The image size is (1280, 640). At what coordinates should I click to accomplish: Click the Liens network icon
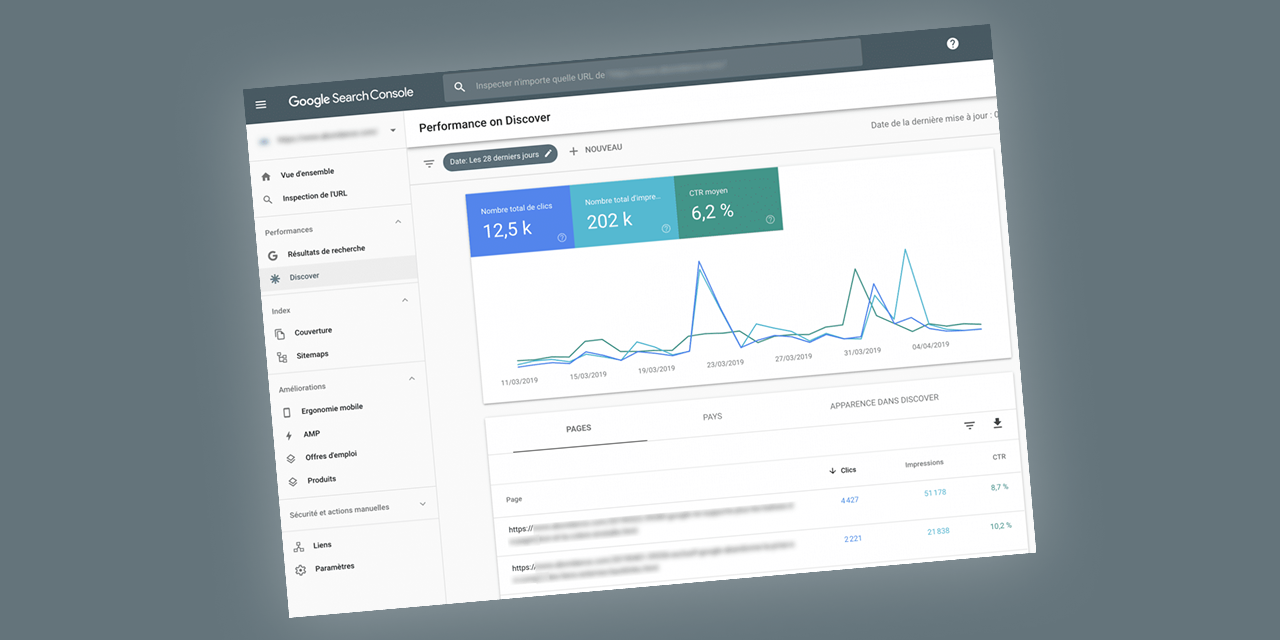[x=299, y=547]
